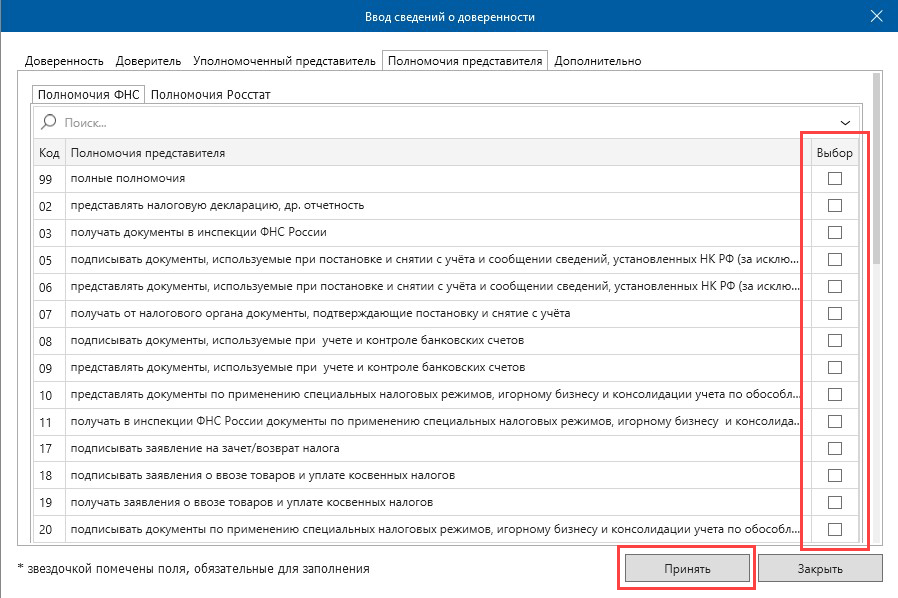Switch to the Доверитель tab
This screenshot has width=898, height=598.
tap(148, 61)
